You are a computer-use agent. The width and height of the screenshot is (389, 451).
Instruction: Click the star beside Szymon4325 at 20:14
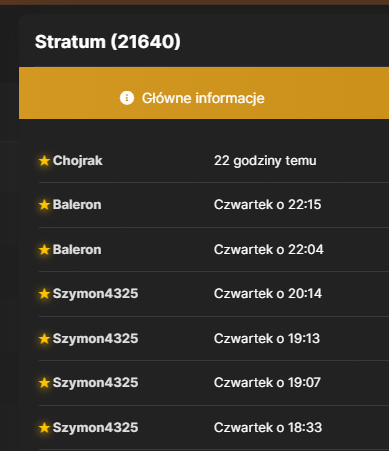click(x=44, y=294)
